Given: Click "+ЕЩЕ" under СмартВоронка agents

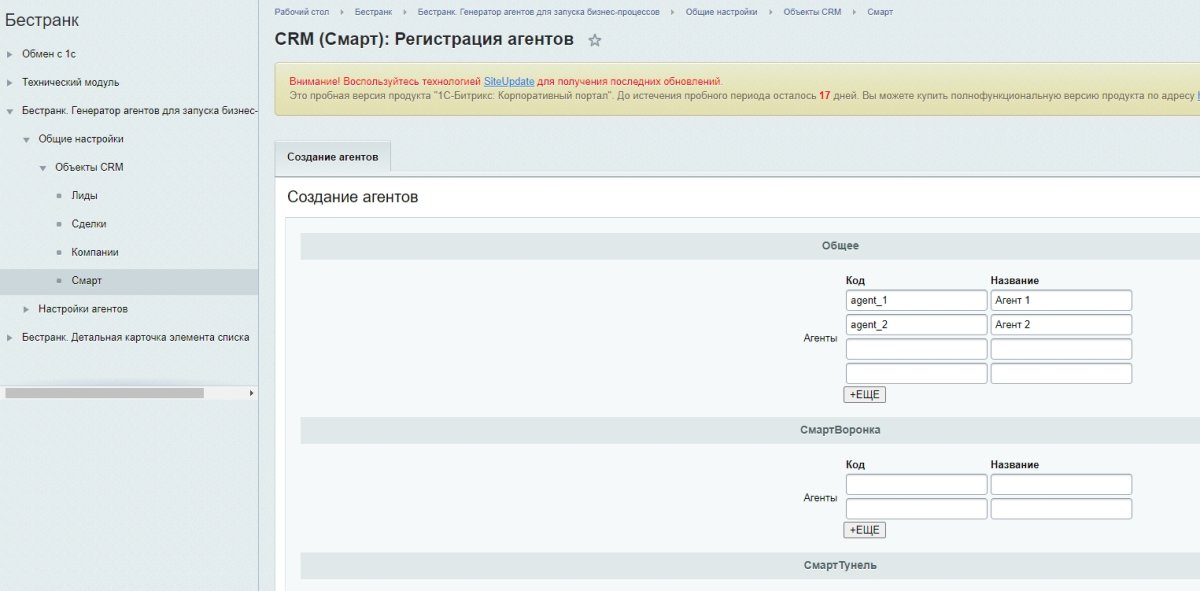Looking at the screenshot, I should [x=867, y=529].
